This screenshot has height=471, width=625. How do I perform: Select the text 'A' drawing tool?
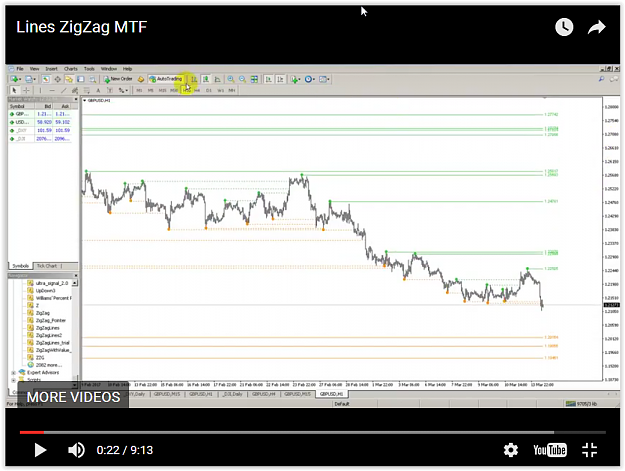pos(98,90)
